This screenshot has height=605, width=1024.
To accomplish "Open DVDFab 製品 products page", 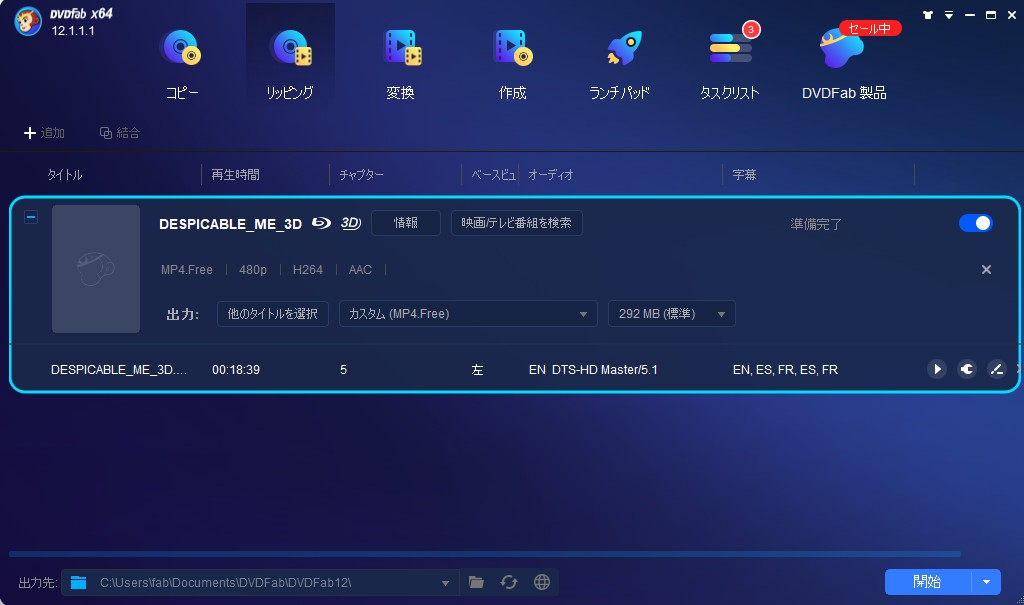I will click(844, 64).
